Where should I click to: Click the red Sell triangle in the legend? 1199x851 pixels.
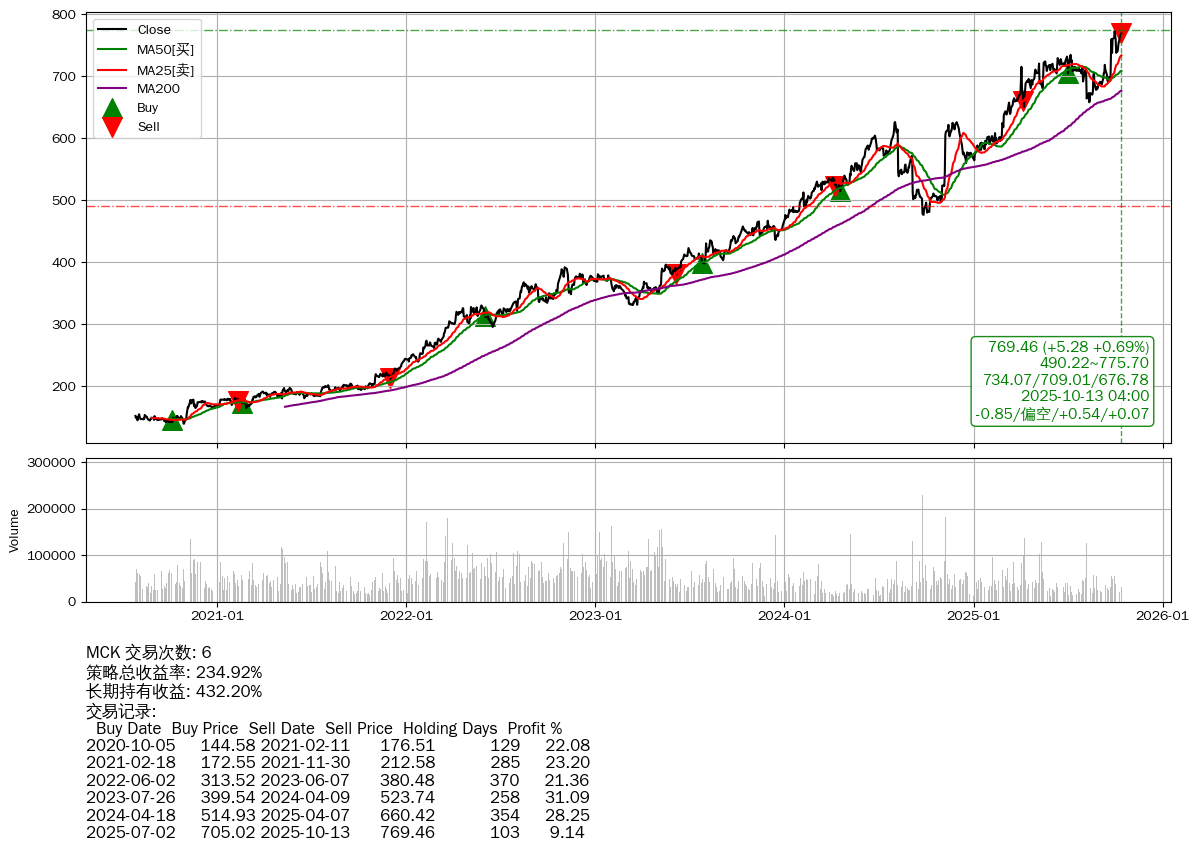(113, 127)
